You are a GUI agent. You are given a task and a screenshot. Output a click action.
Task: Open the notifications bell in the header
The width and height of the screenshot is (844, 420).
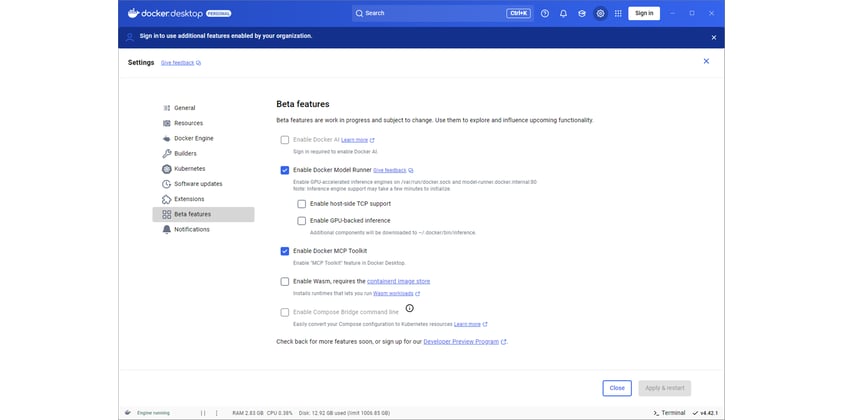point(564,13)
